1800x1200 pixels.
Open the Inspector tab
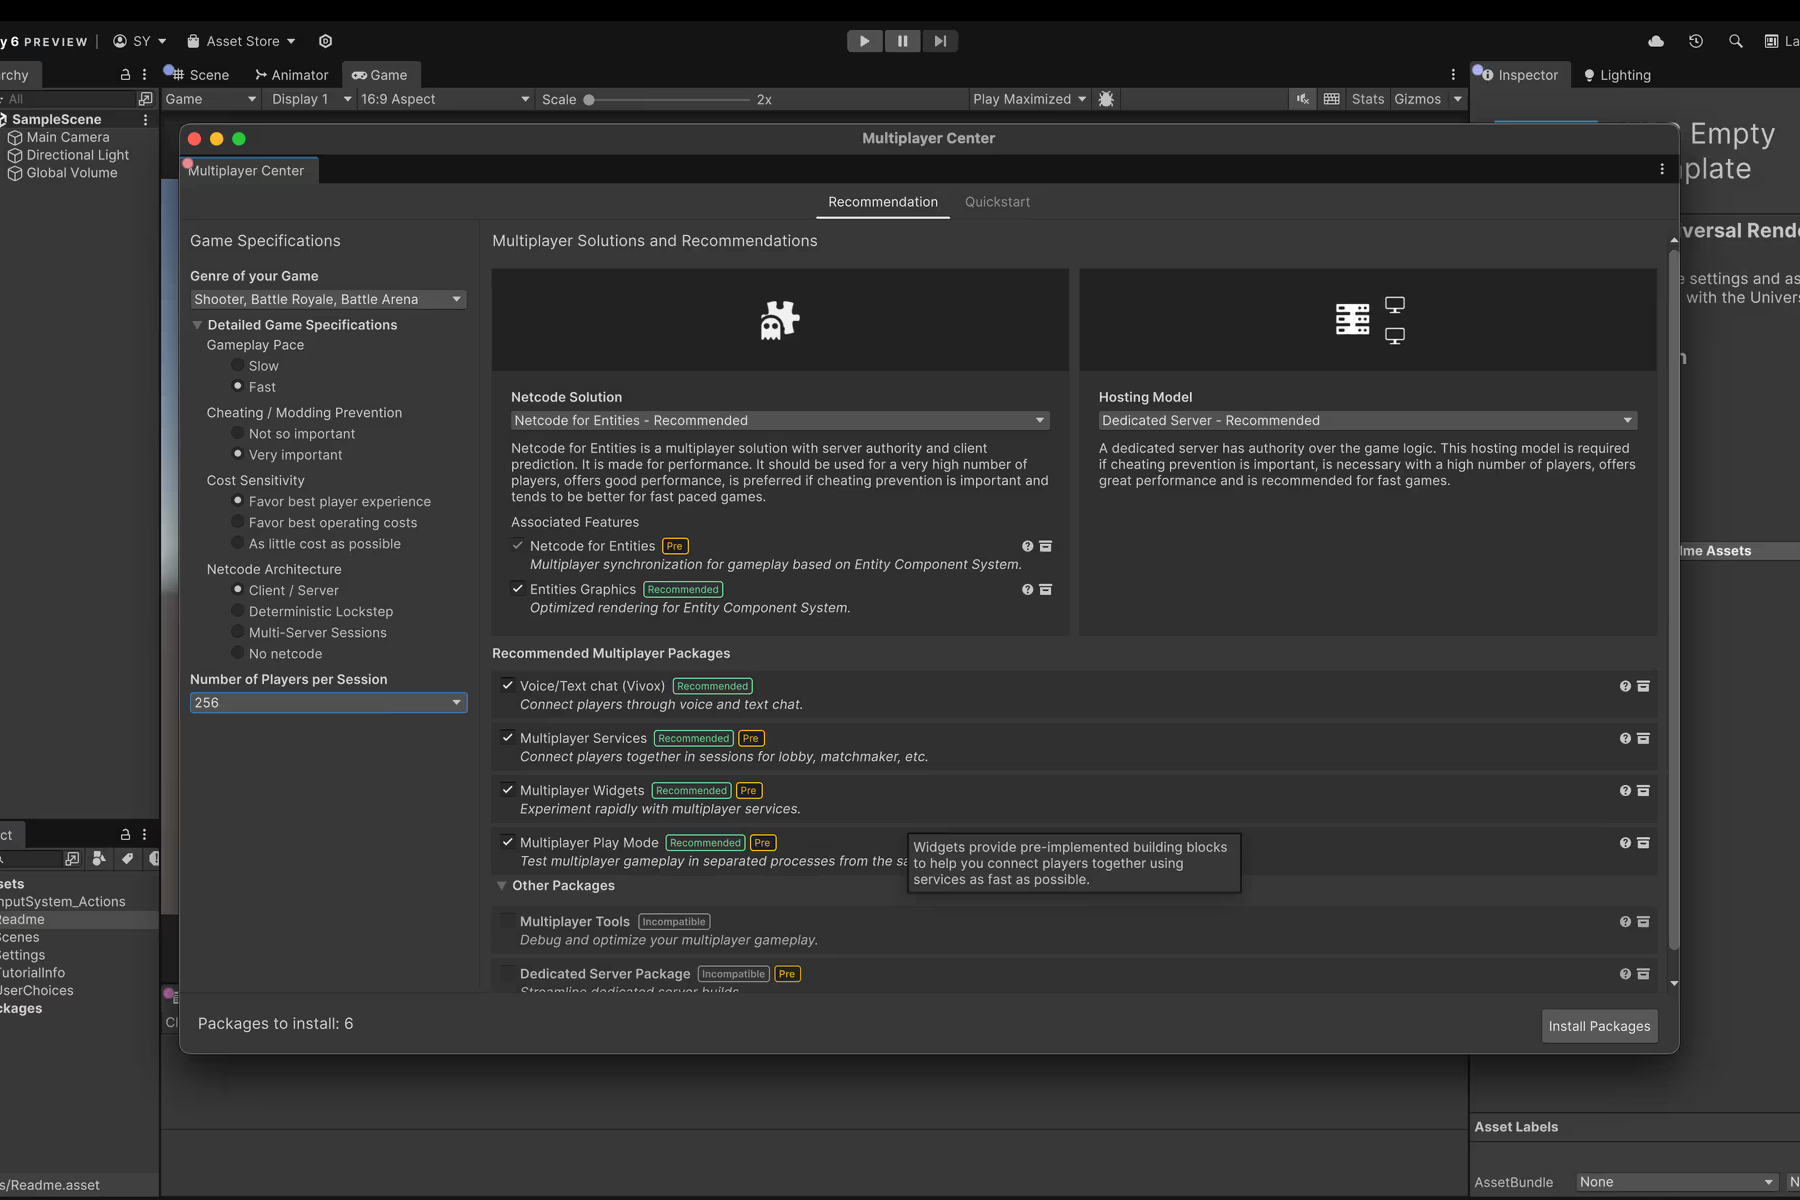pyautogui.click(x=1520, y=75)
